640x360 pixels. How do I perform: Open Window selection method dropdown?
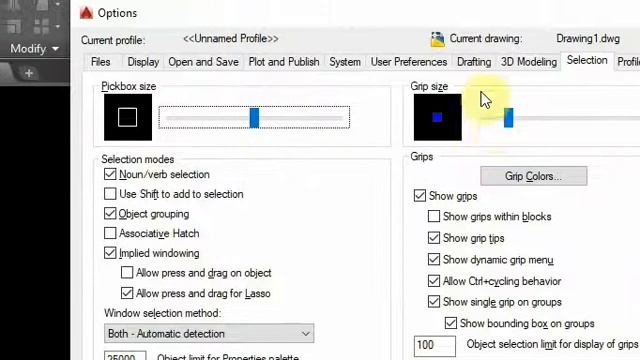(x=209, y=333)
